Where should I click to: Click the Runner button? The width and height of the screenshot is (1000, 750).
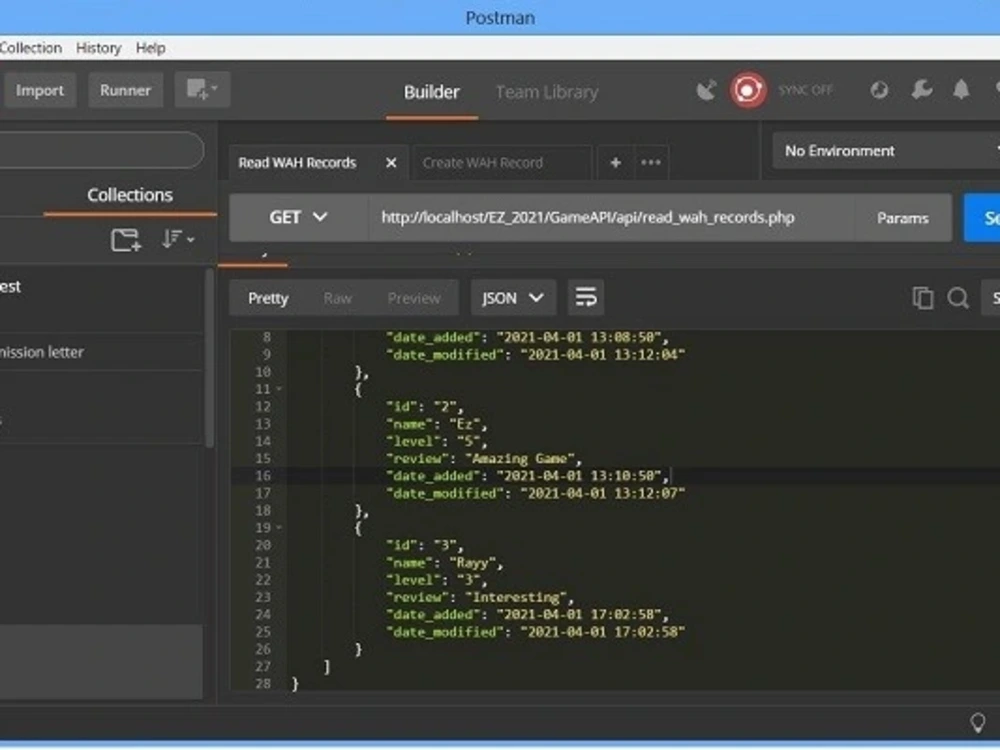(x=125, y=91)
